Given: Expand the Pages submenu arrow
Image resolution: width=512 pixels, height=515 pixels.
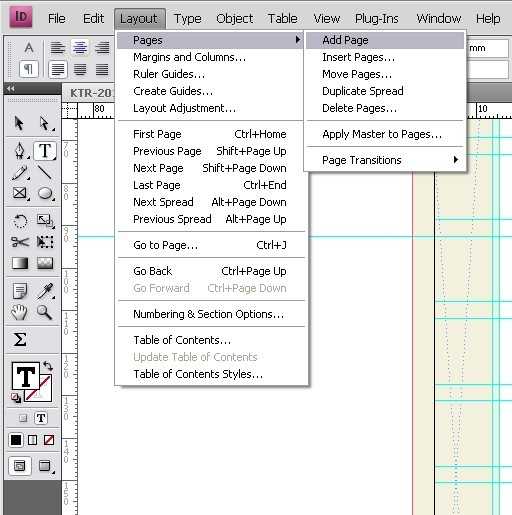Looking at the screenshot, I should coord(298,40).
